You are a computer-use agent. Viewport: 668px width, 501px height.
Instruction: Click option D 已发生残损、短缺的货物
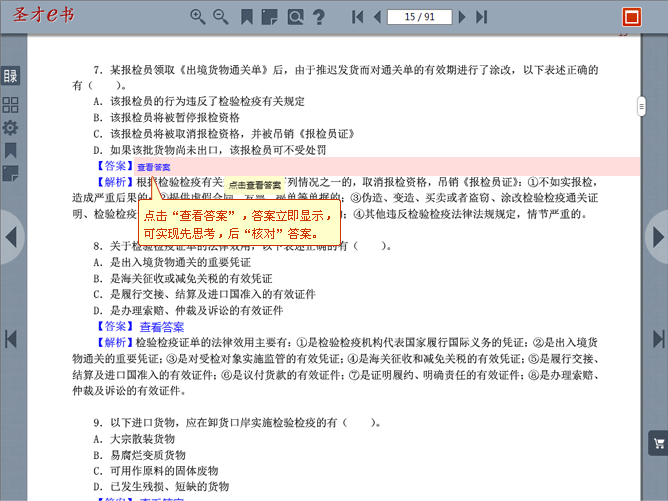[x=161, y=487]
